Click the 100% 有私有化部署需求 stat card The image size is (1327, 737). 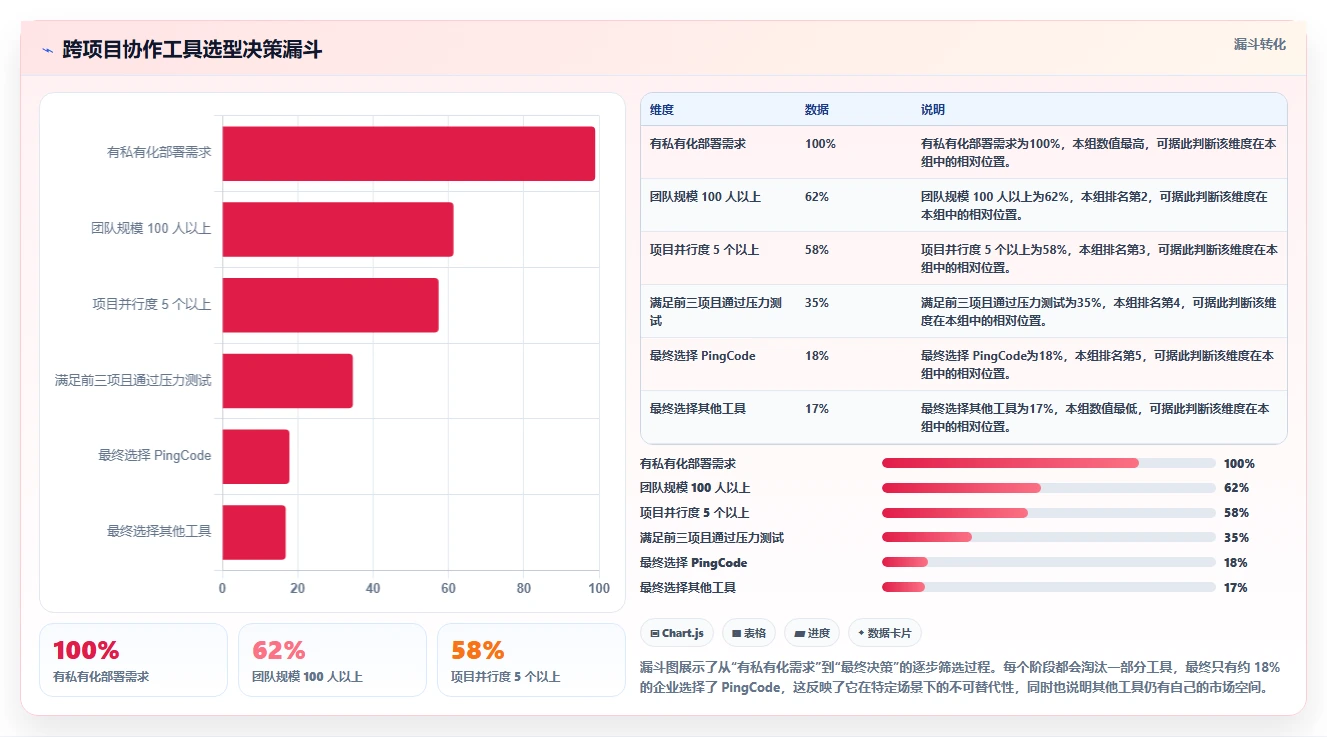point(133,660)
